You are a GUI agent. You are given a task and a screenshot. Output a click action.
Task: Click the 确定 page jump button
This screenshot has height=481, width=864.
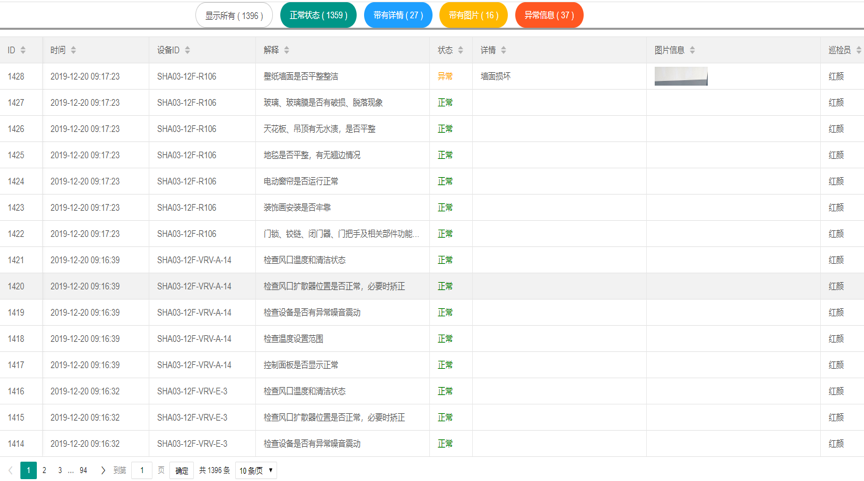pos(182,470)
